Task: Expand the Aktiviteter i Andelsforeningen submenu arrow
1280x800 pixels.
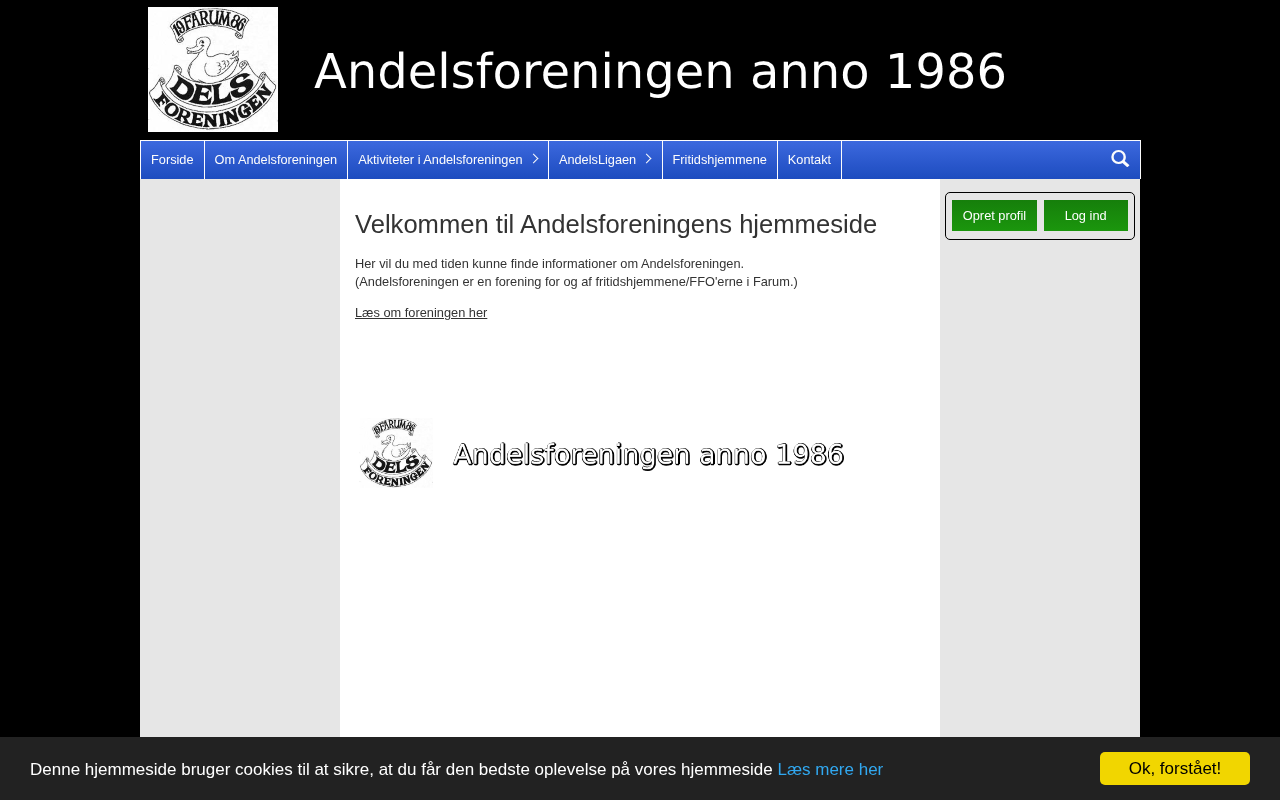Action: coord(535,159)
